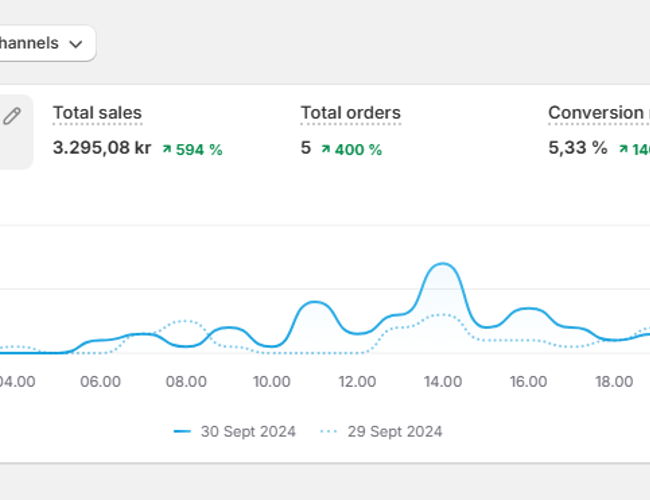Toggle the 29 Sept 2024 legend label
650x500 pixels.
click(x=394, y=432)
